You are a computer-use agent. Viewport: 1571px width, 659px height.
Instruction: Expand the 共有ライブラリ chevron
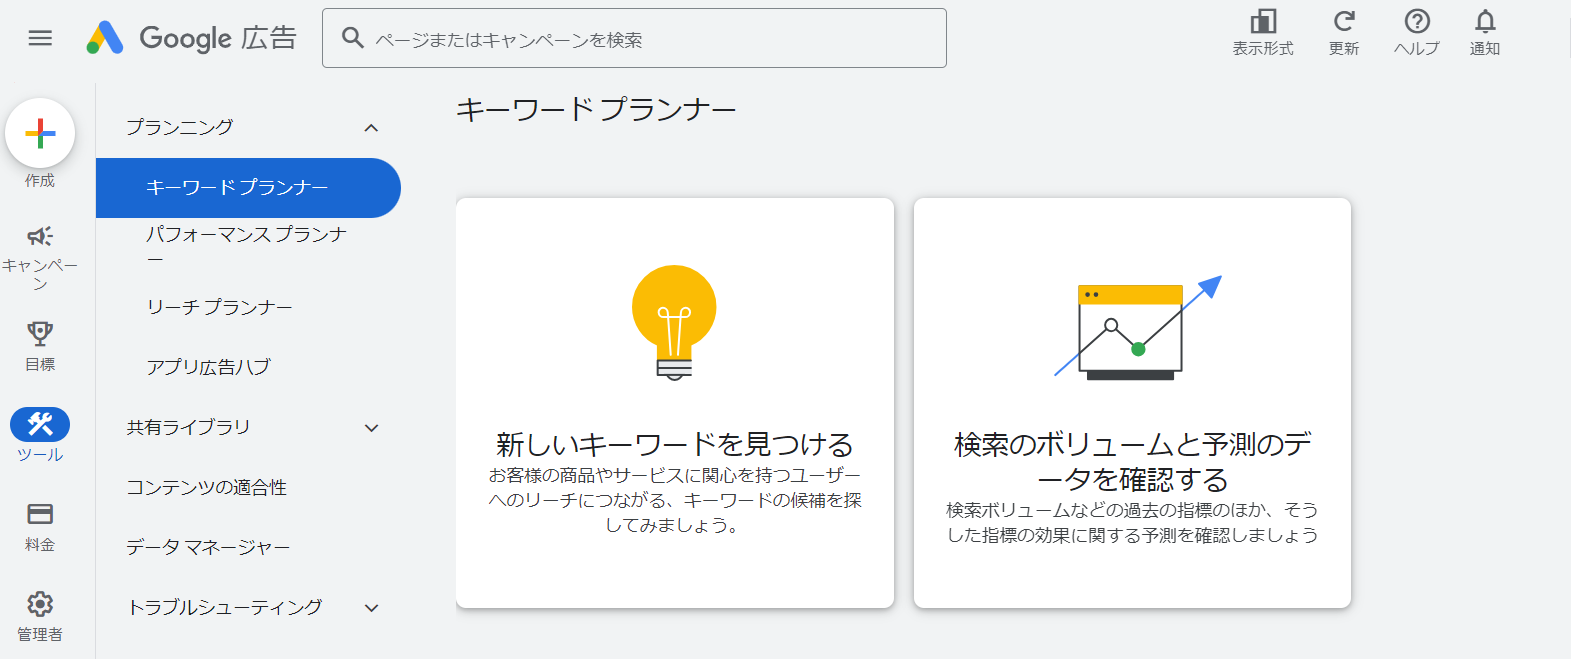(x=371, y=428)
